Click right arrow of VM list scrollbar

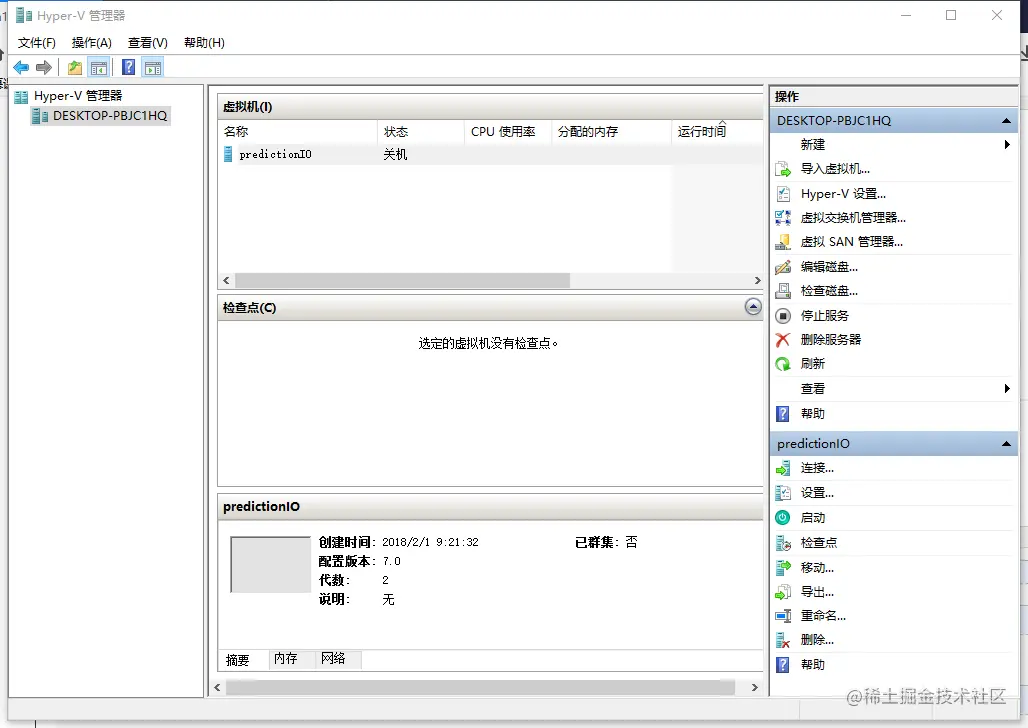click(757, 281)
